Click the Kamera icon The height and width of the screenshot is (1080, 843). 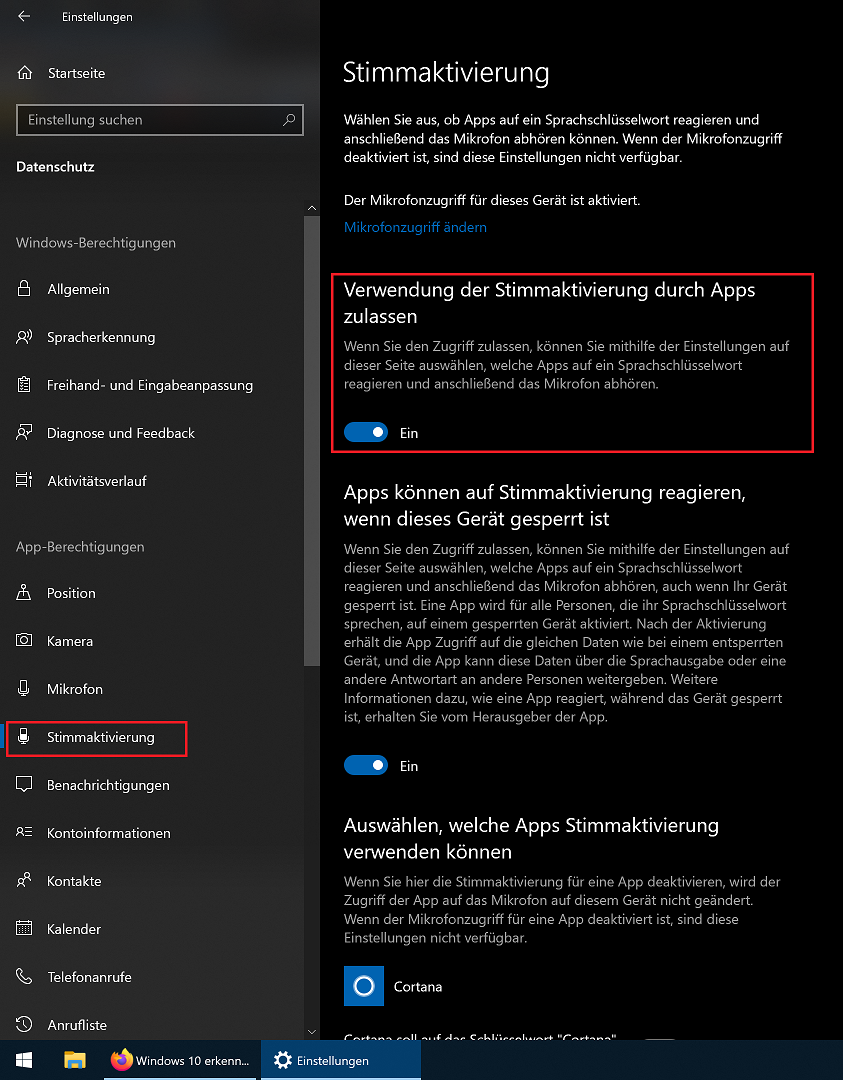(24, 641)
